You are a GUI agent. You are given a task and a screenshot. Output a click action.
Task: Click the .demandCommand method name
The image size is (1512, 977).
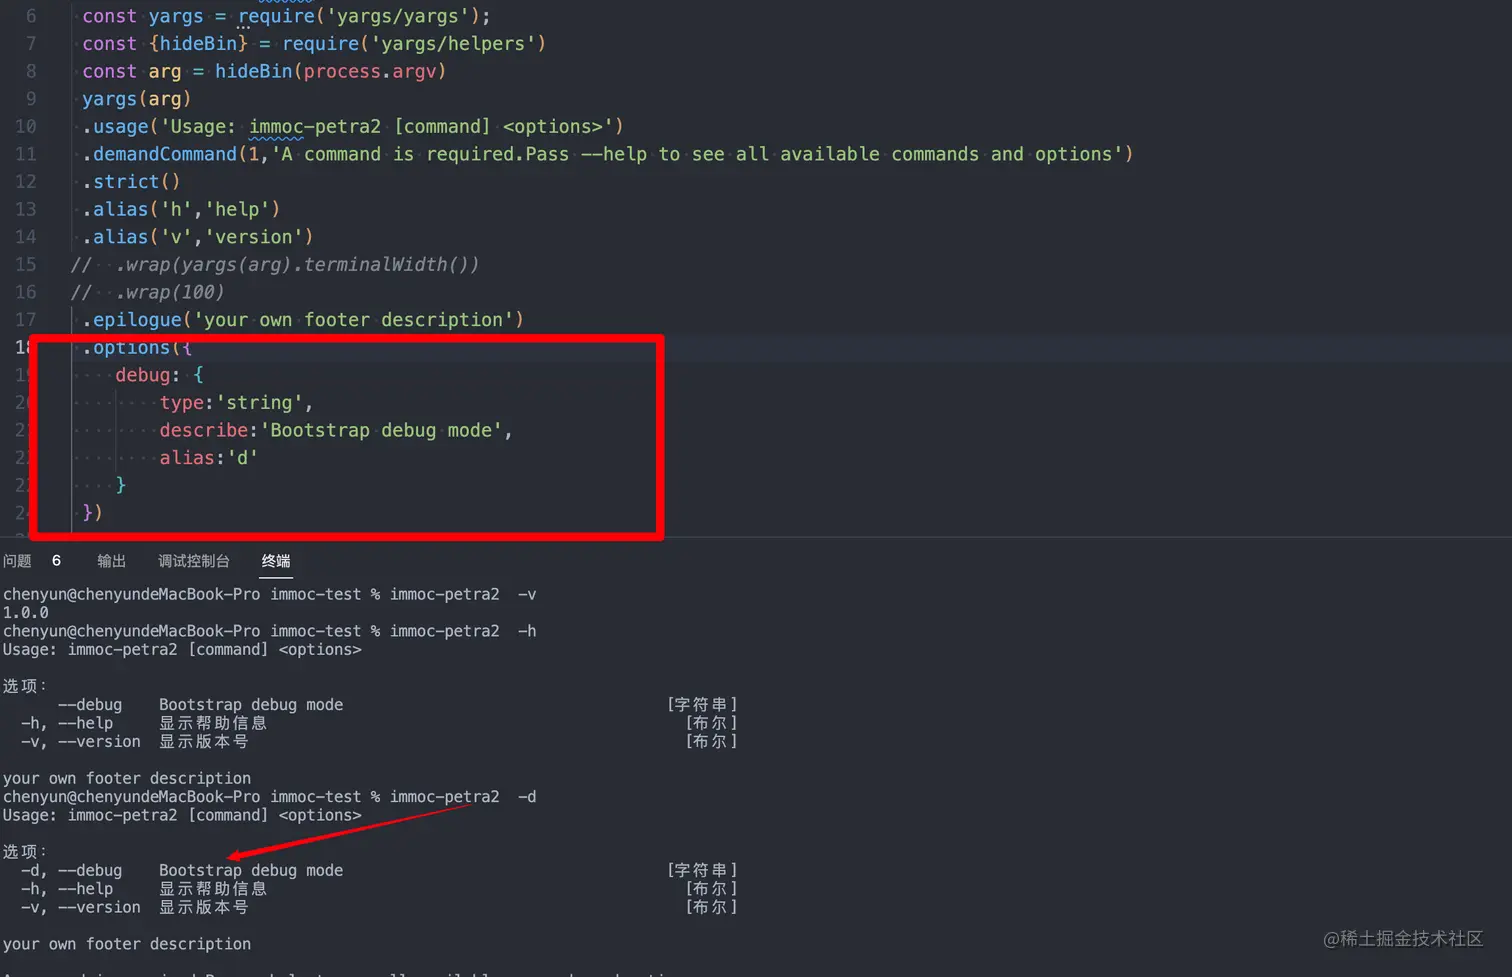pyautogui.click(x=160, y=154)
